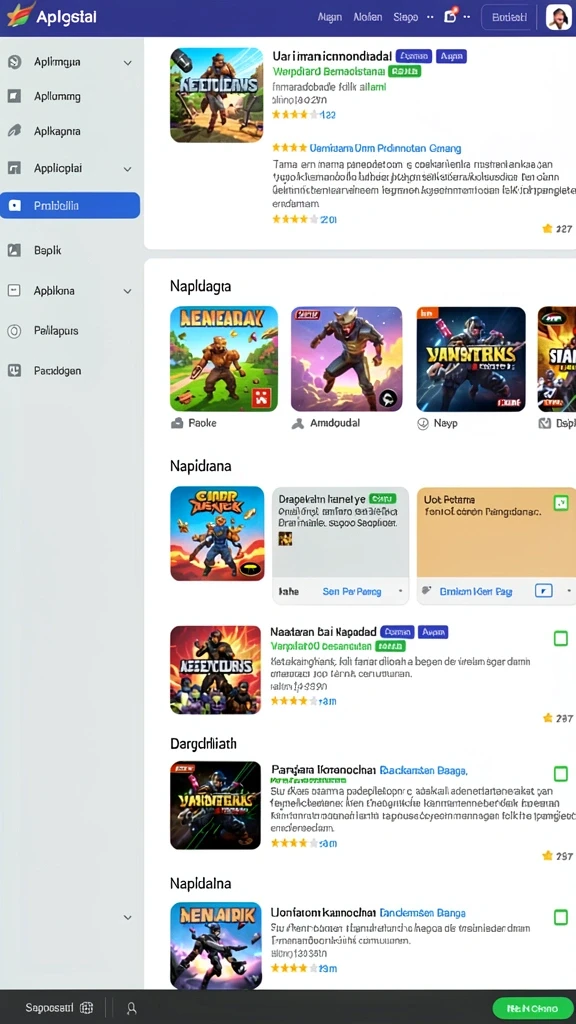
Task: Click the Aplgstal logo icon
Action: click(x=20, y=16)
